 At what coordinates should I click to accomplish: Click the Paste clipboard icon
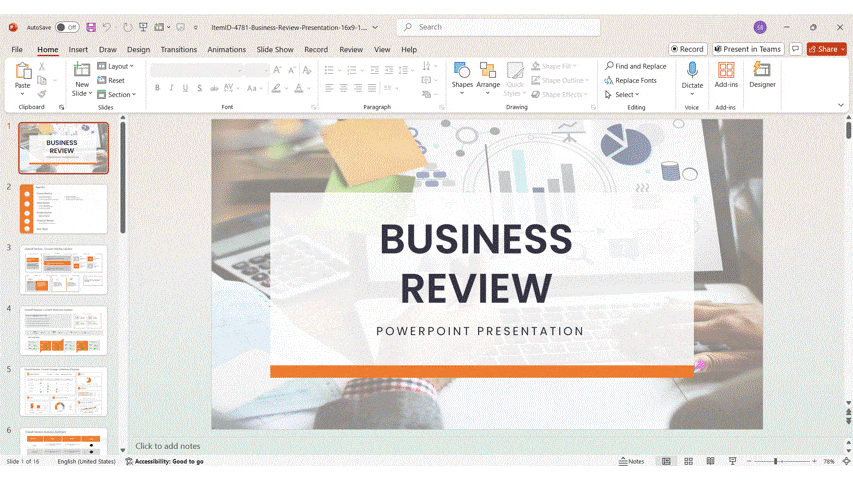23,71
